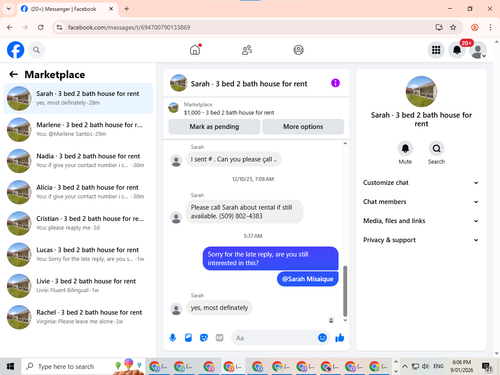This screenshot has width=500, height=375.
Task: Click the 'yes, most definately' message
Action: click(219, 308)
